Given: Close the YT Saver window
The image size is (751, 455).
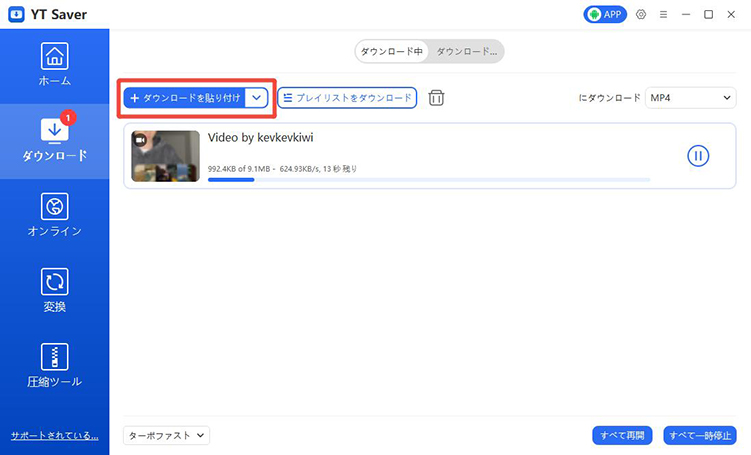Looking at the screenshot, I should coord(731,14).
